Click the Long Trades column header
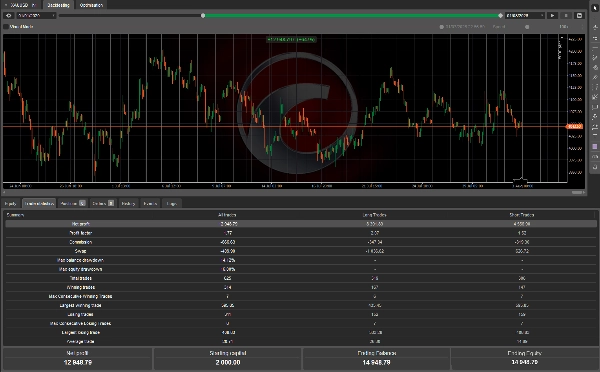The width and height of the screenshot is (600, 372). [374, 215]
